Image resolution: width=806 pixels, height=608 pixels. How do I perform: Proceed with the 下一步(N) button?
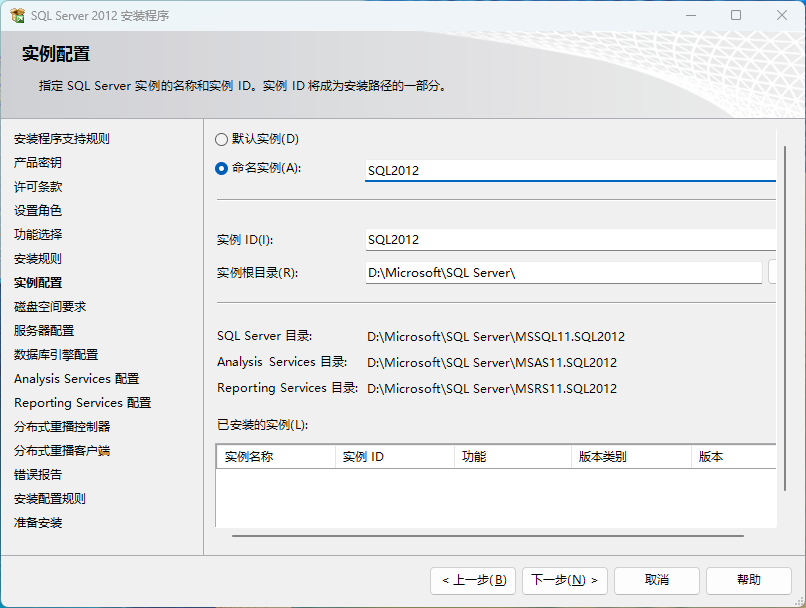565,581
